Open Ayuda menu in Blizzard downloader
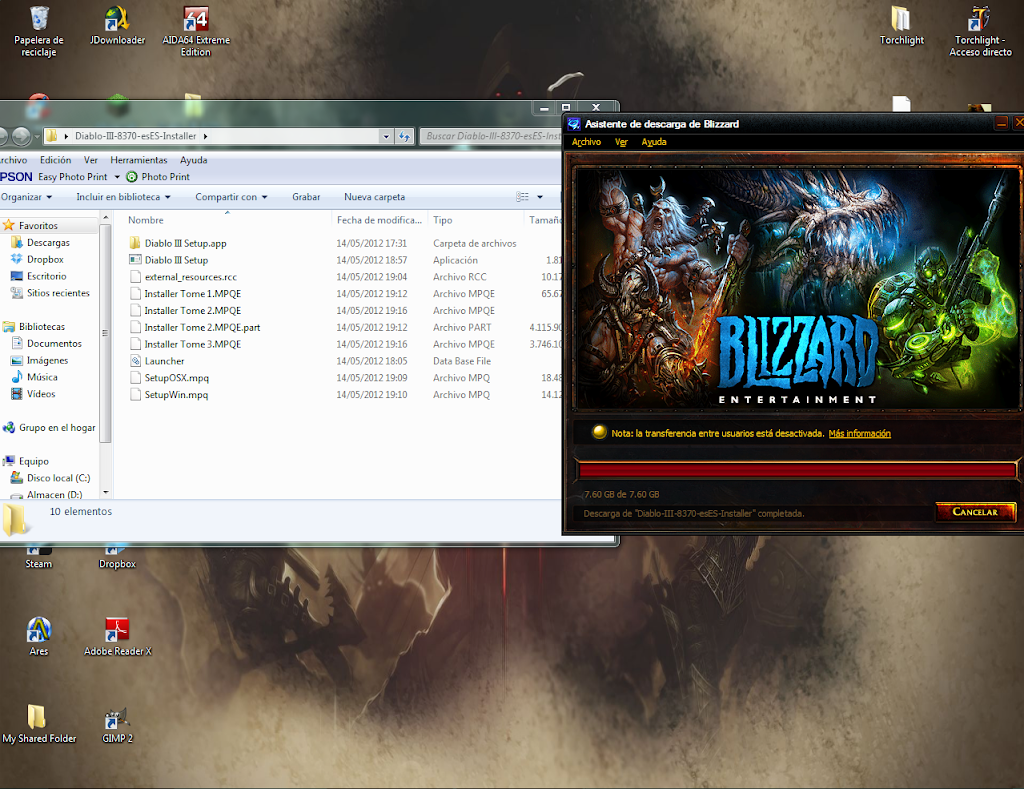1024x789 pixels. pyautogui.click(x=654, y=142)
